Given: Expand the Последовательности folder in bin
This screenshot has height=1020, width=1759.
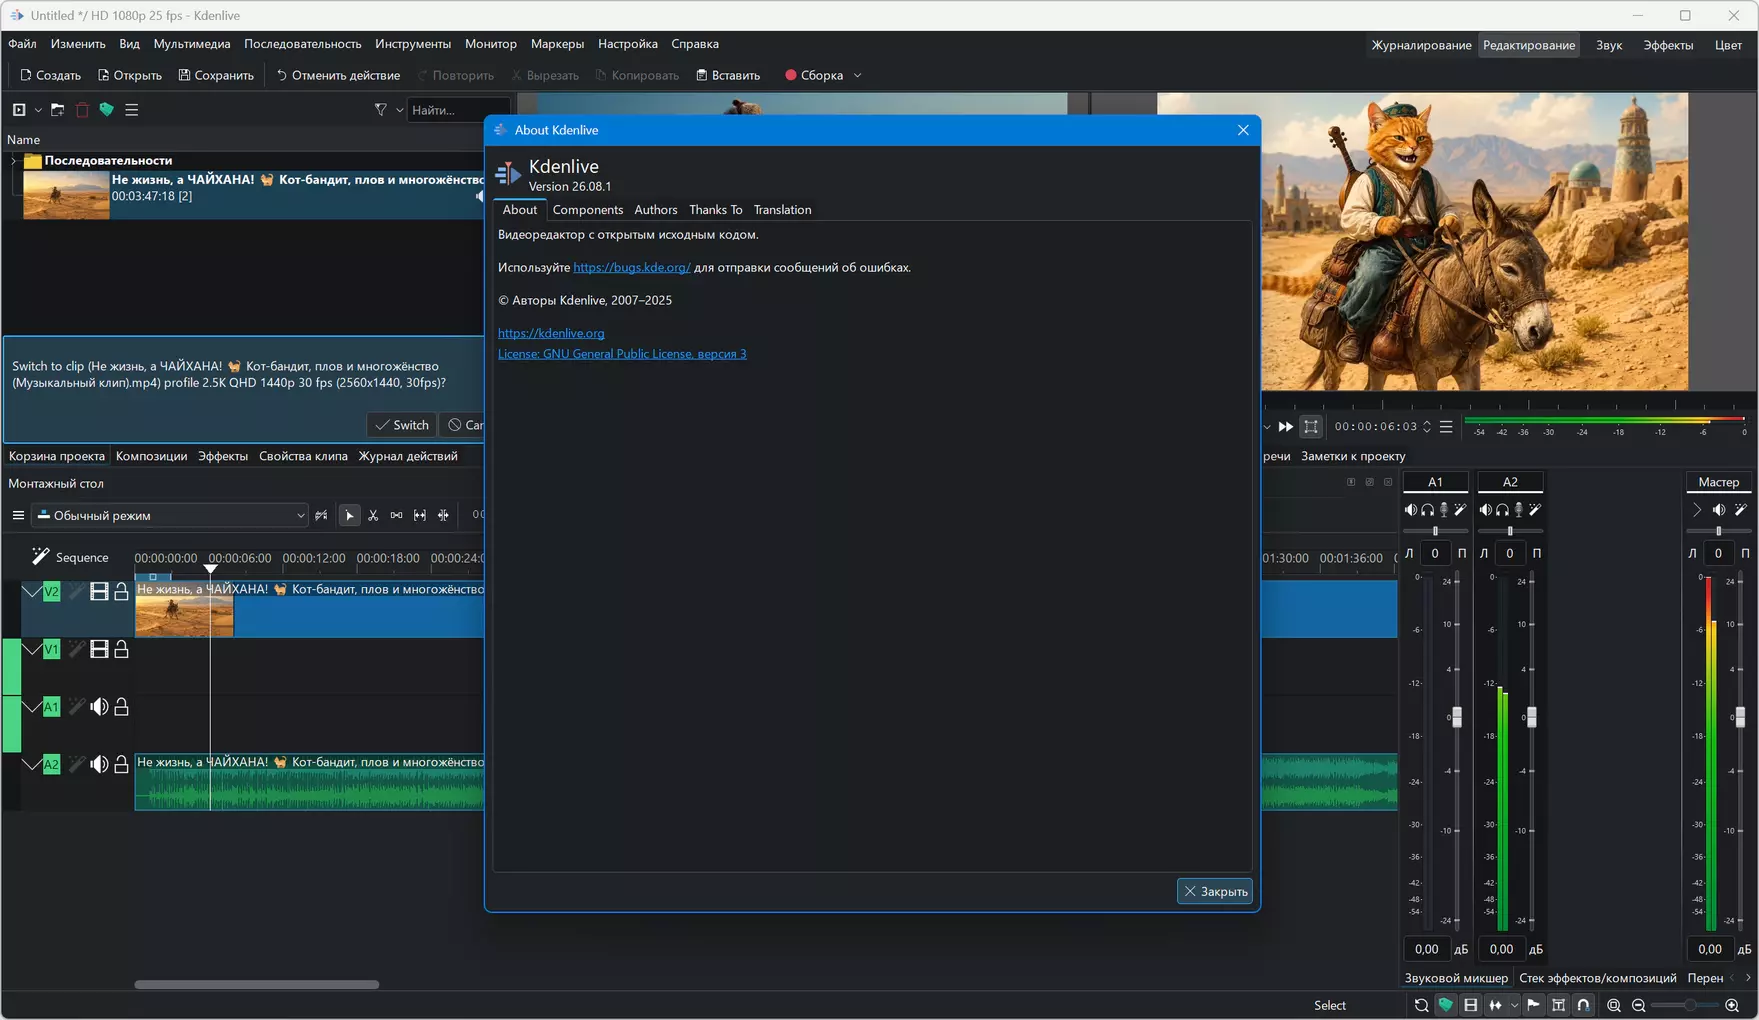Looking at the screenshot, I should click(x=13, y=161).
